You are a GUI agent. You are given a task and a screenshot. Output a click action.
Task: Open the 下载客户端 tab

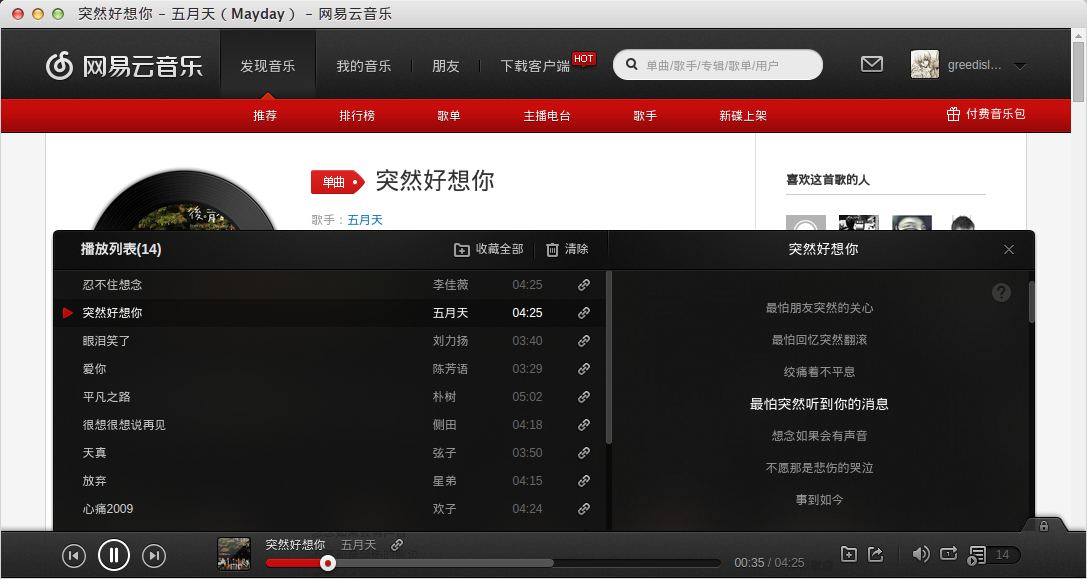coord(535,66)
